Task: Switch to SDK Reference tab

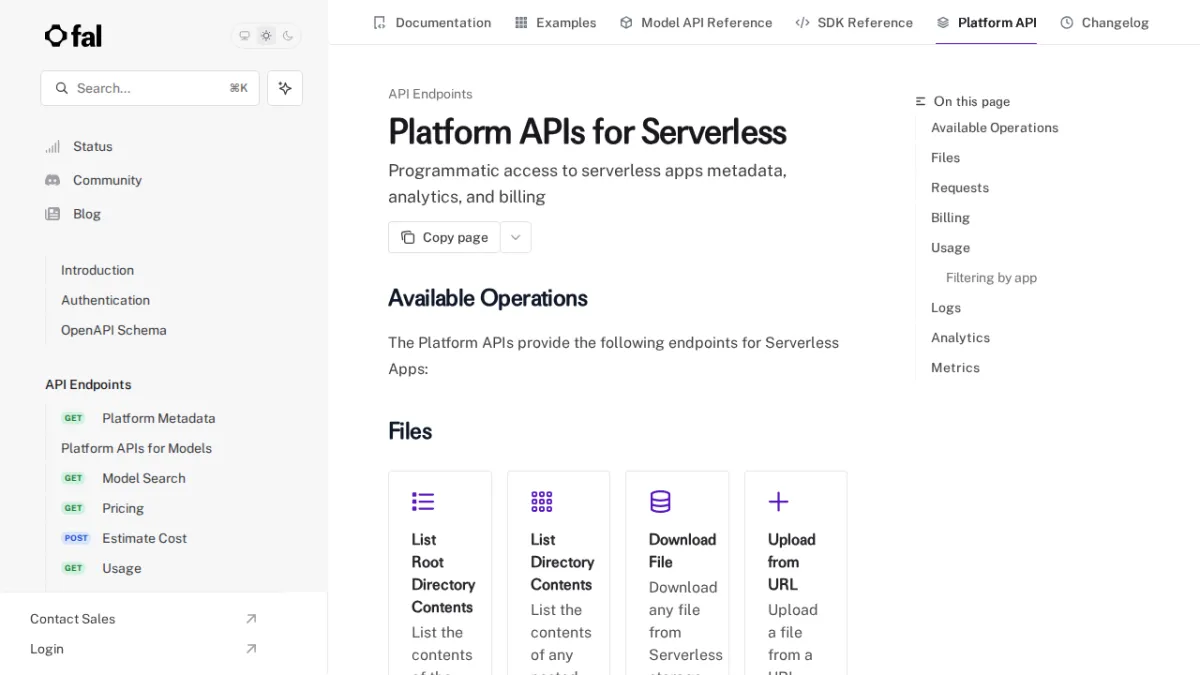Action: (854, 22)
